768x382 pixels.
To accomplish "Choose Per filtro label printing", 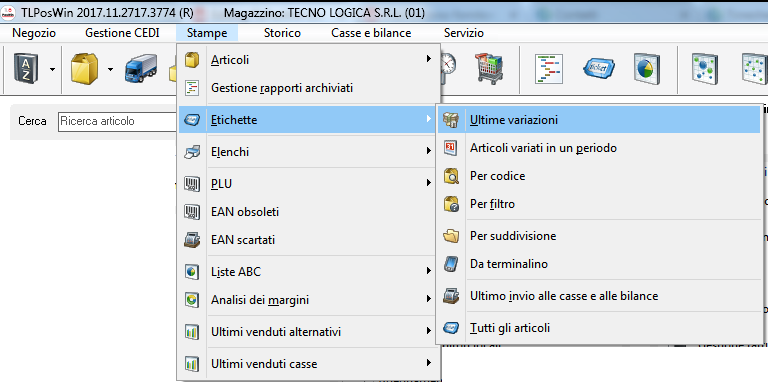I will tap(600, 204).
